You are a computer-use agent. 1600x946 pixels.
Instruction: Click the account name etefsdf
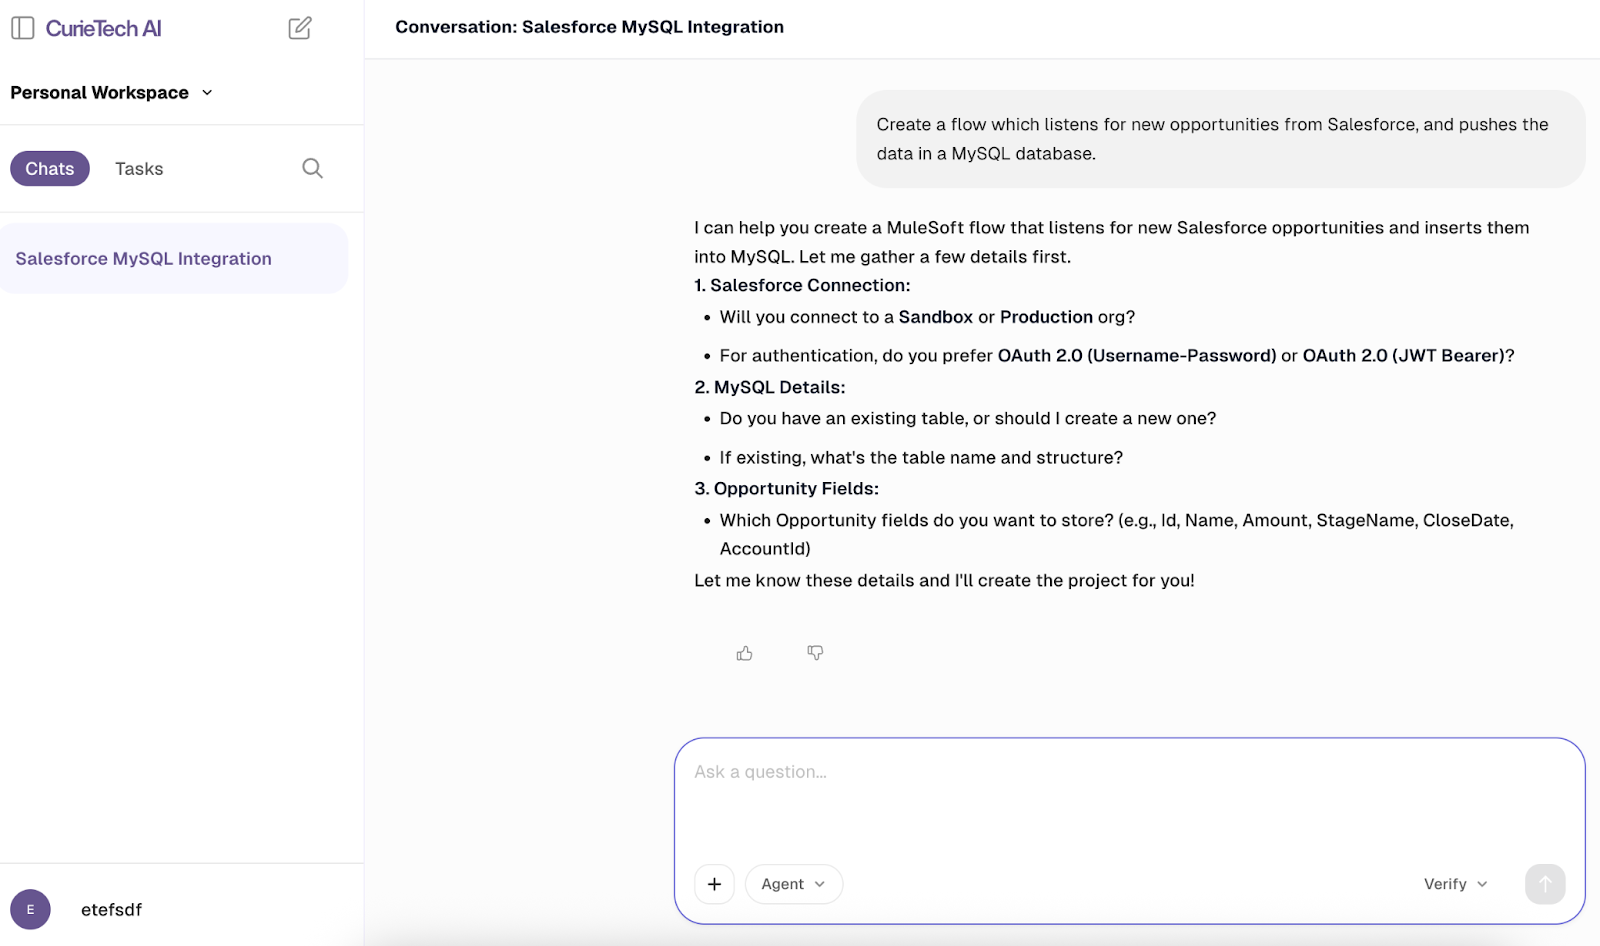(x=111, y=909)
